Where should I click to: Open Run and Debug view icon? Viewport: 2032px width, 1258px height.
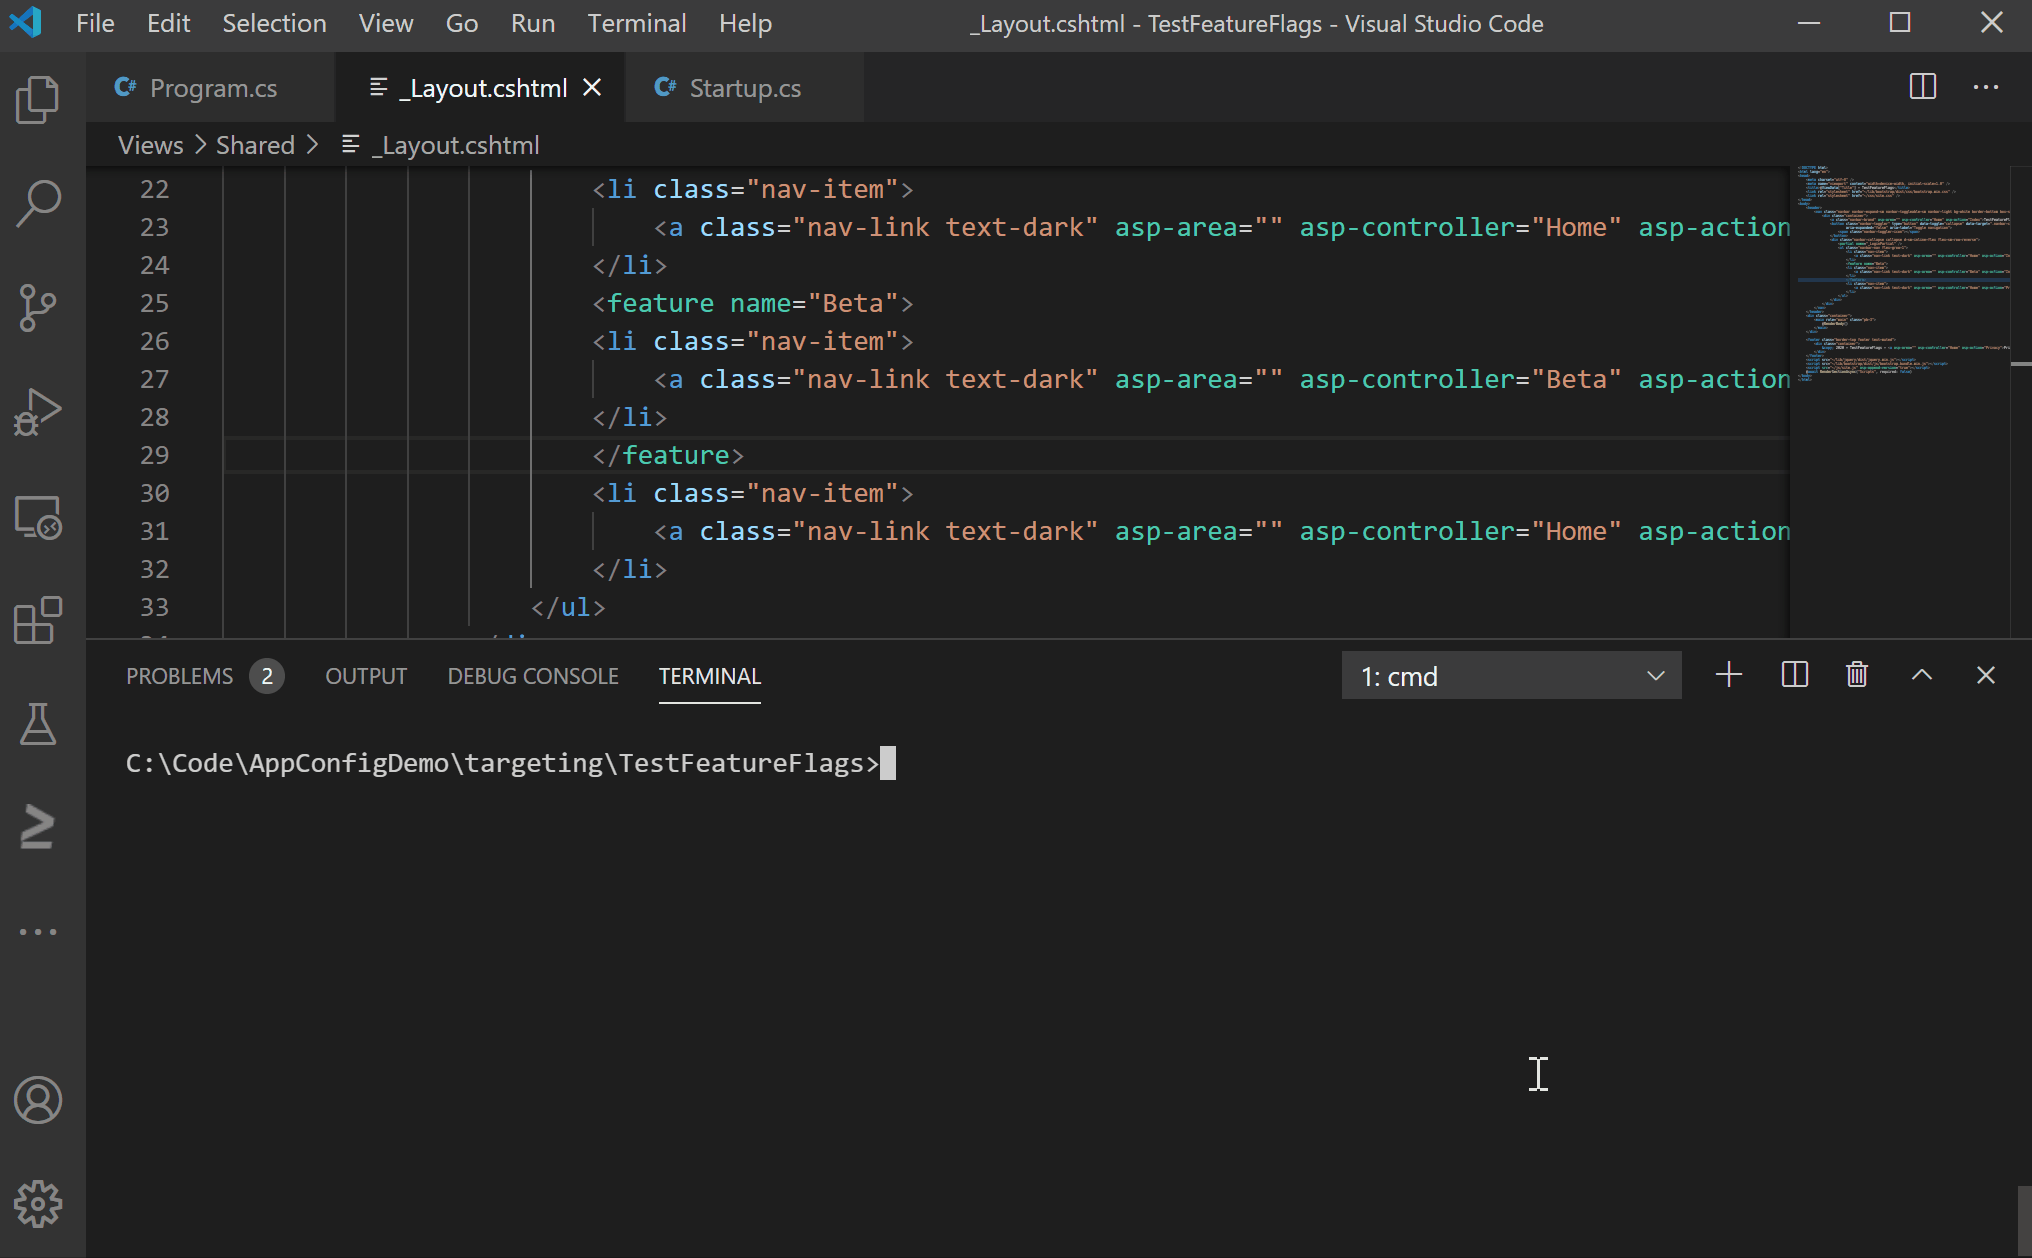point(38,411)
